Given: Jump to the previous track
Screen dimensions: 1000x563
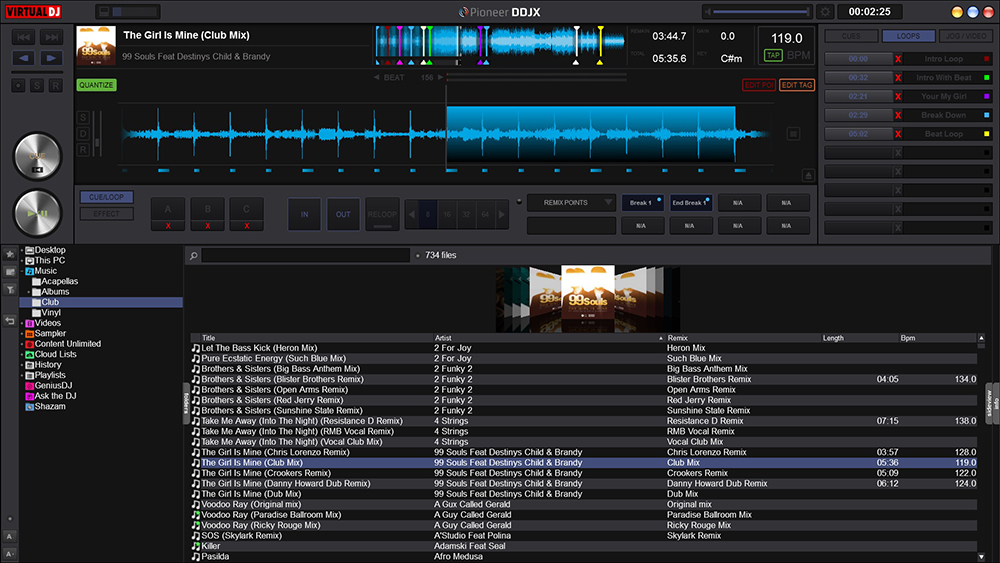Looking at the screenshot, I should point(24,37).
